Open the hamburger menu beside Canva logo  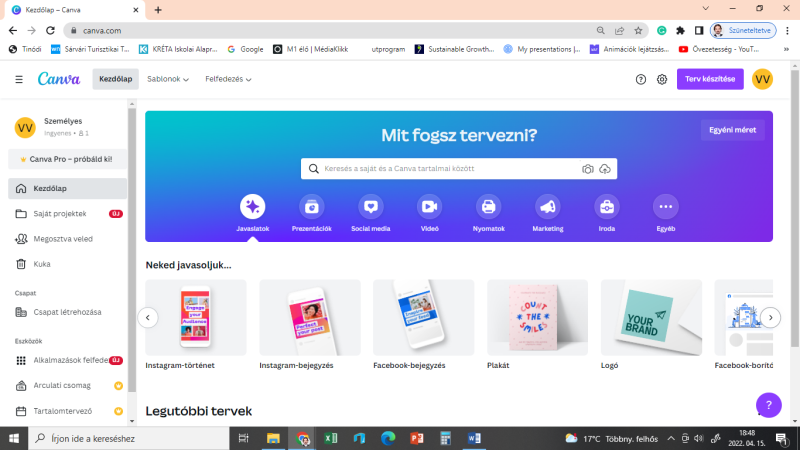click(19, 79)
